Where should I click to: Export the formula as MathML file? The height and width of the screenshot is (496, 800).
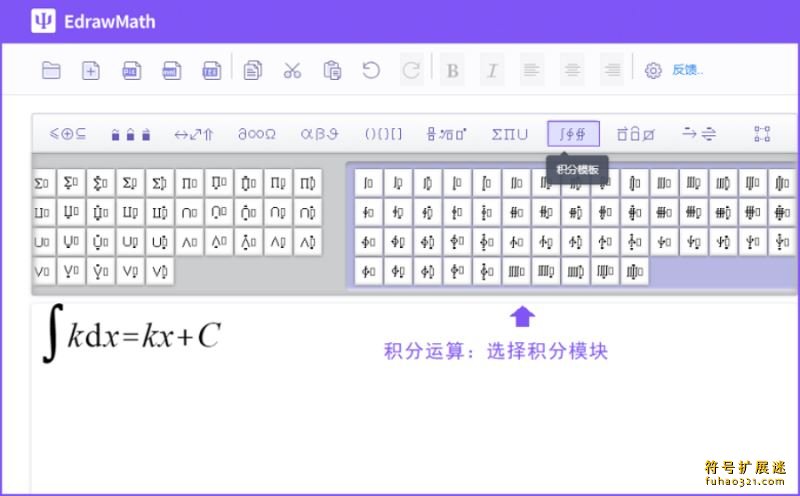(171, 70)
